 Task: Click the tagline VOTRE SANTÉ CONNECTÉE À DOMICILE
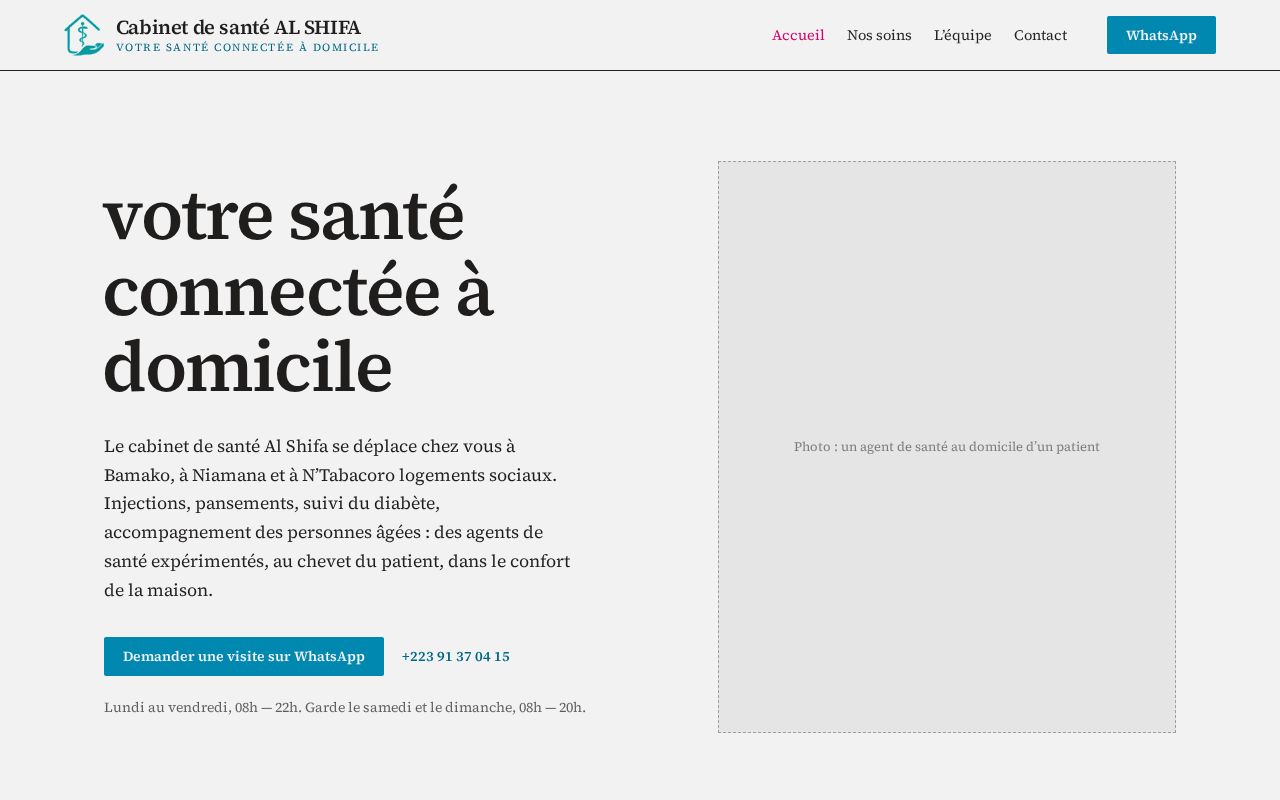(247, 47)
